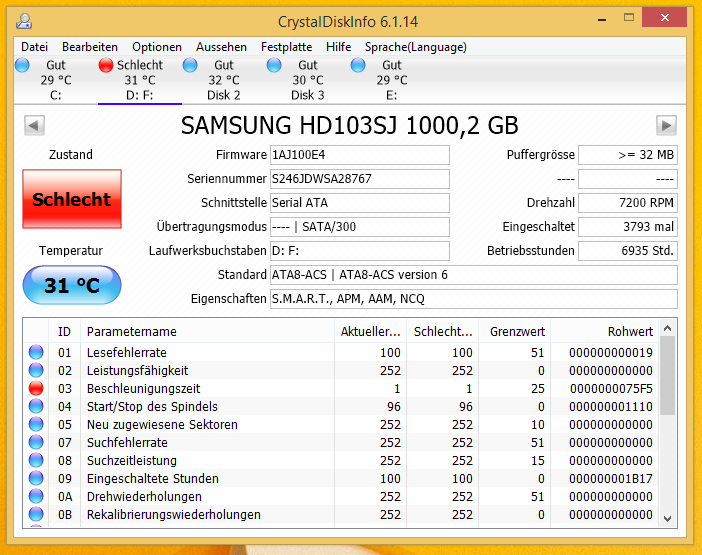
Task: Click the Firmware field 1AJ100E4
Action: point(360,155)
